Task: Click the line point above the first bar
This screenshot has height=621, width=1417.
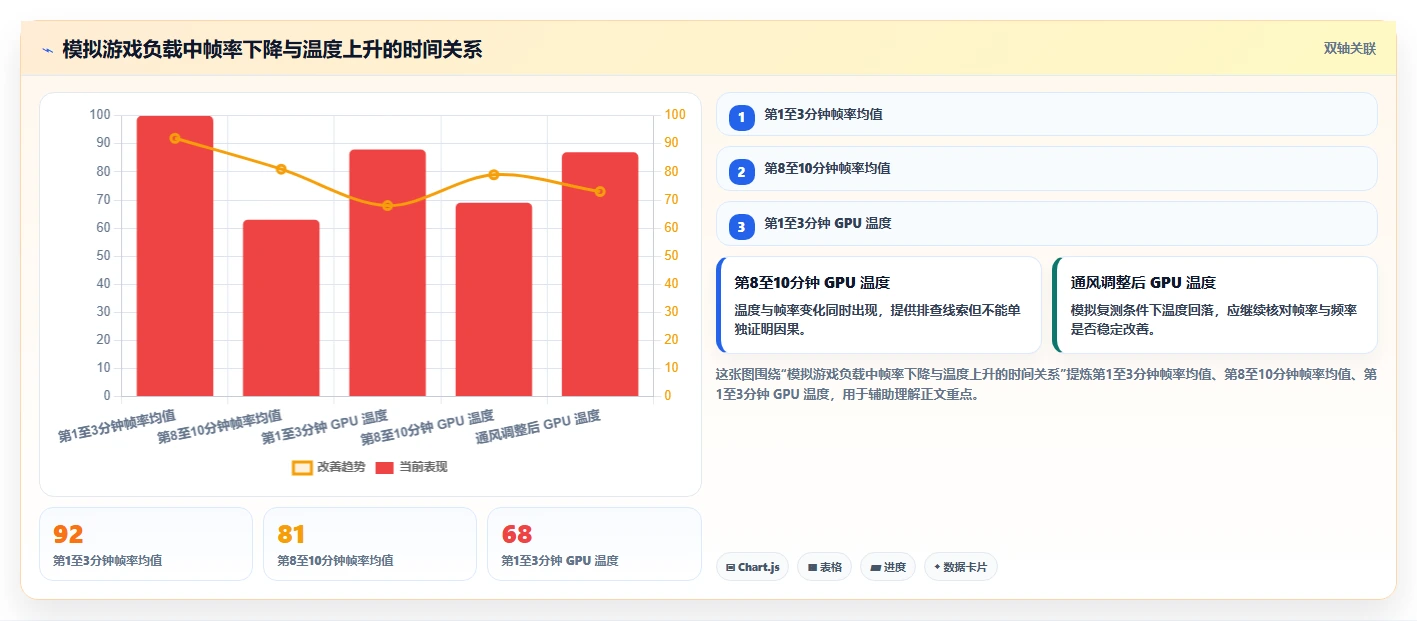Action: click(x=175, y=138)
